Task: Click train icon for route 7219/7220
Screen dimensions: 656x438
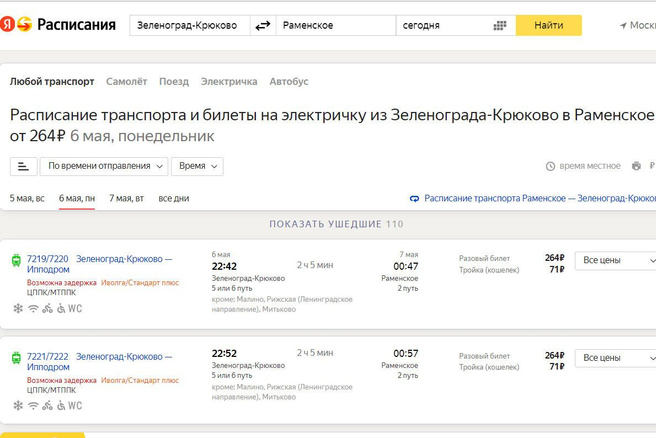Action: click(15, 259)
